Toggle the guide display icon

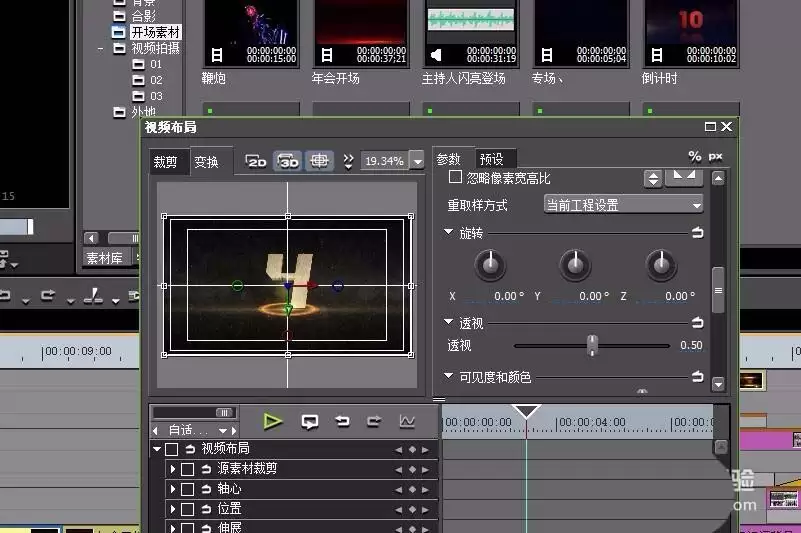pyautogui.click(x=320, y=161)
